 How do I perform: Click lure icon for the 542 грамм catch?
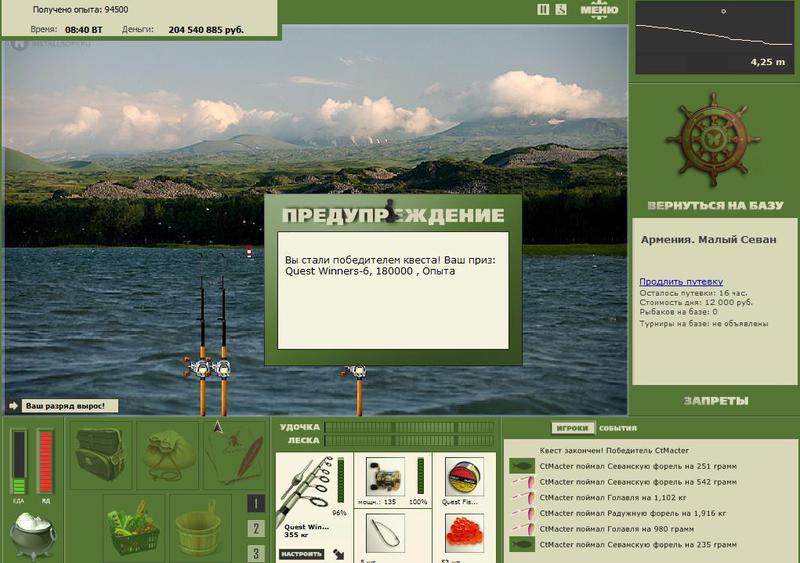coord(521,482)
